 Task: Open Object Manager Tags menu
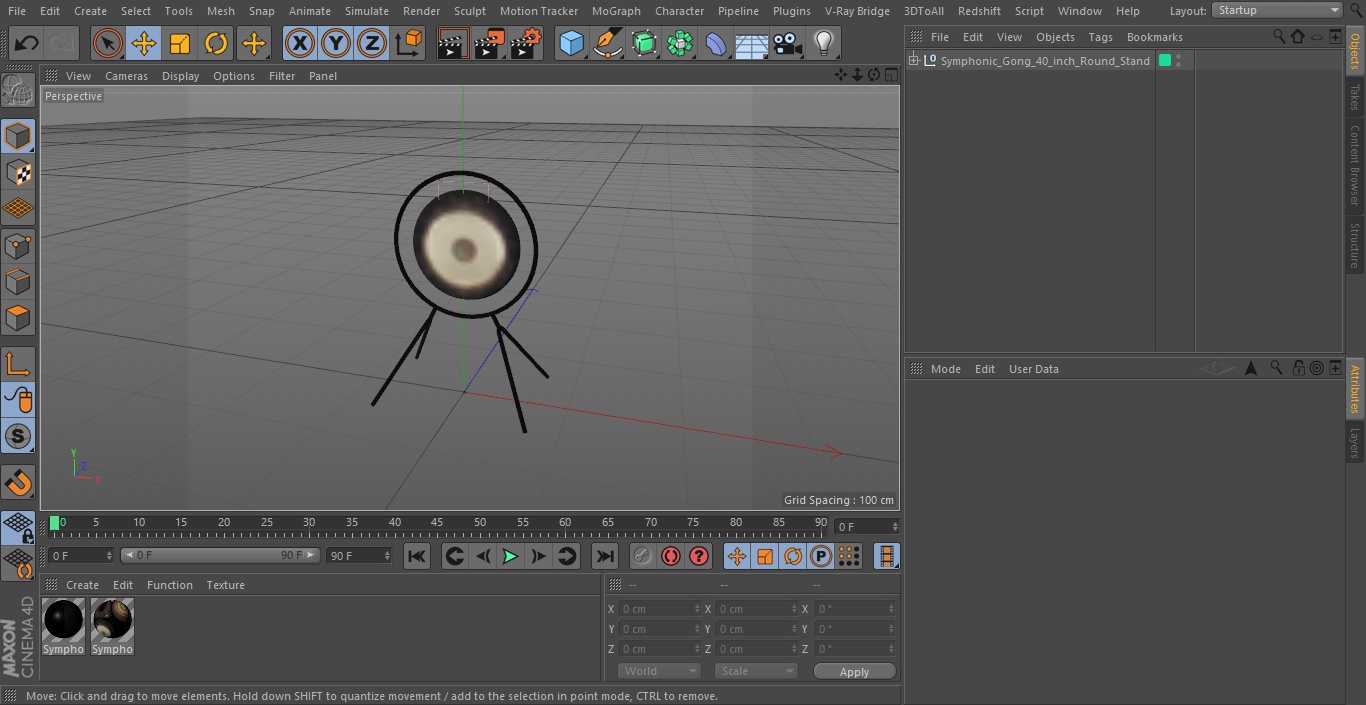coord(1100,37)
